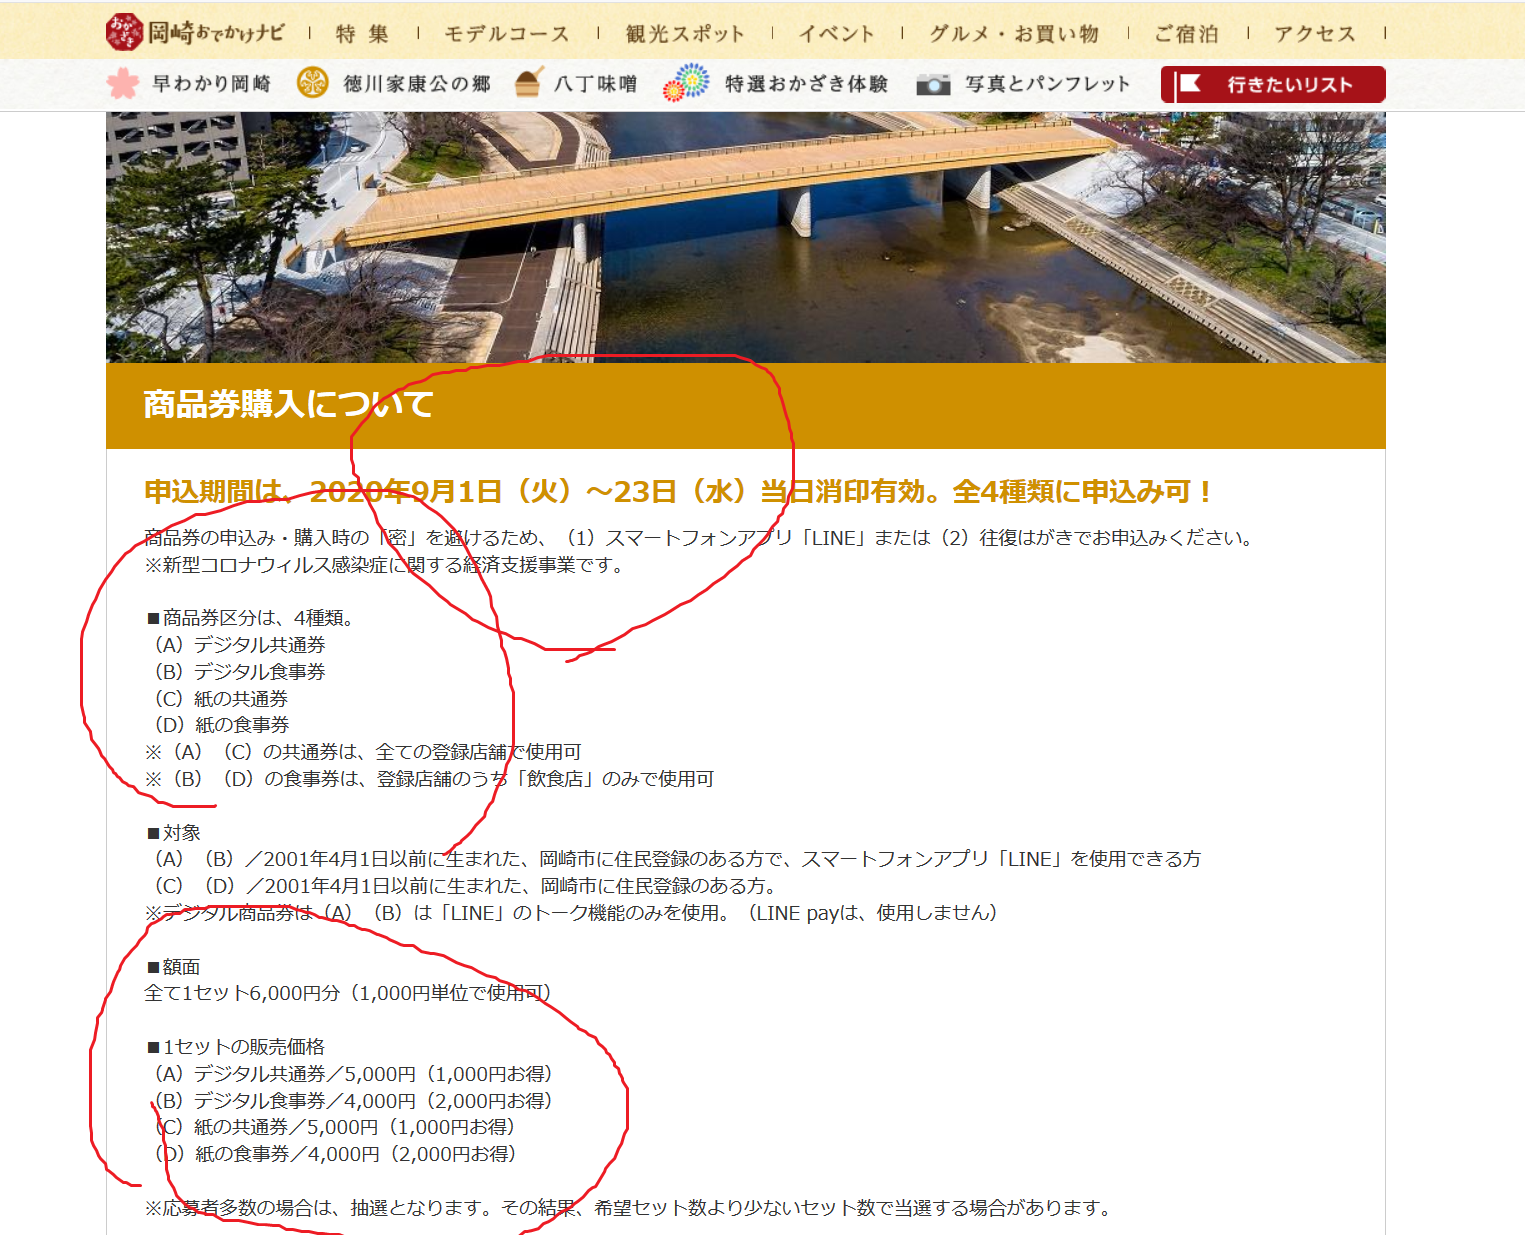Open 観光スポット menu item
Viewport: 1525px width, 1235px height.
click(685, 34)
